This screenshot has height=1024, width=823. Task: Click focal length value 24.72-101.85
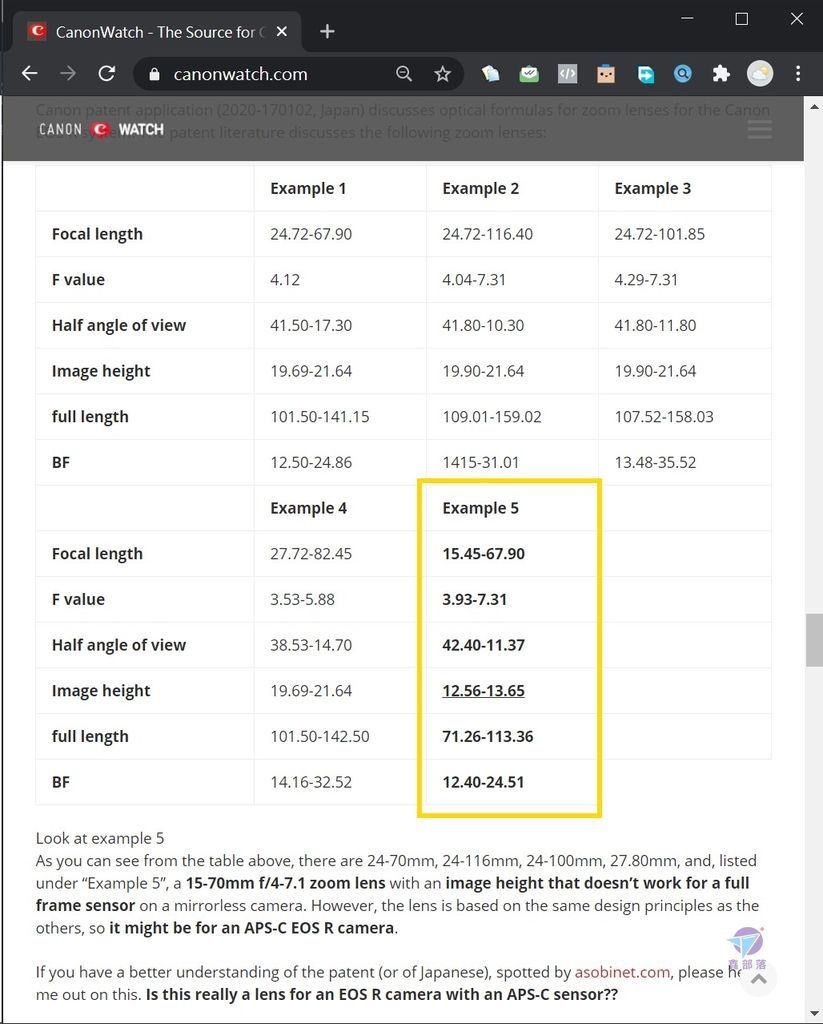tap(660, 234)
